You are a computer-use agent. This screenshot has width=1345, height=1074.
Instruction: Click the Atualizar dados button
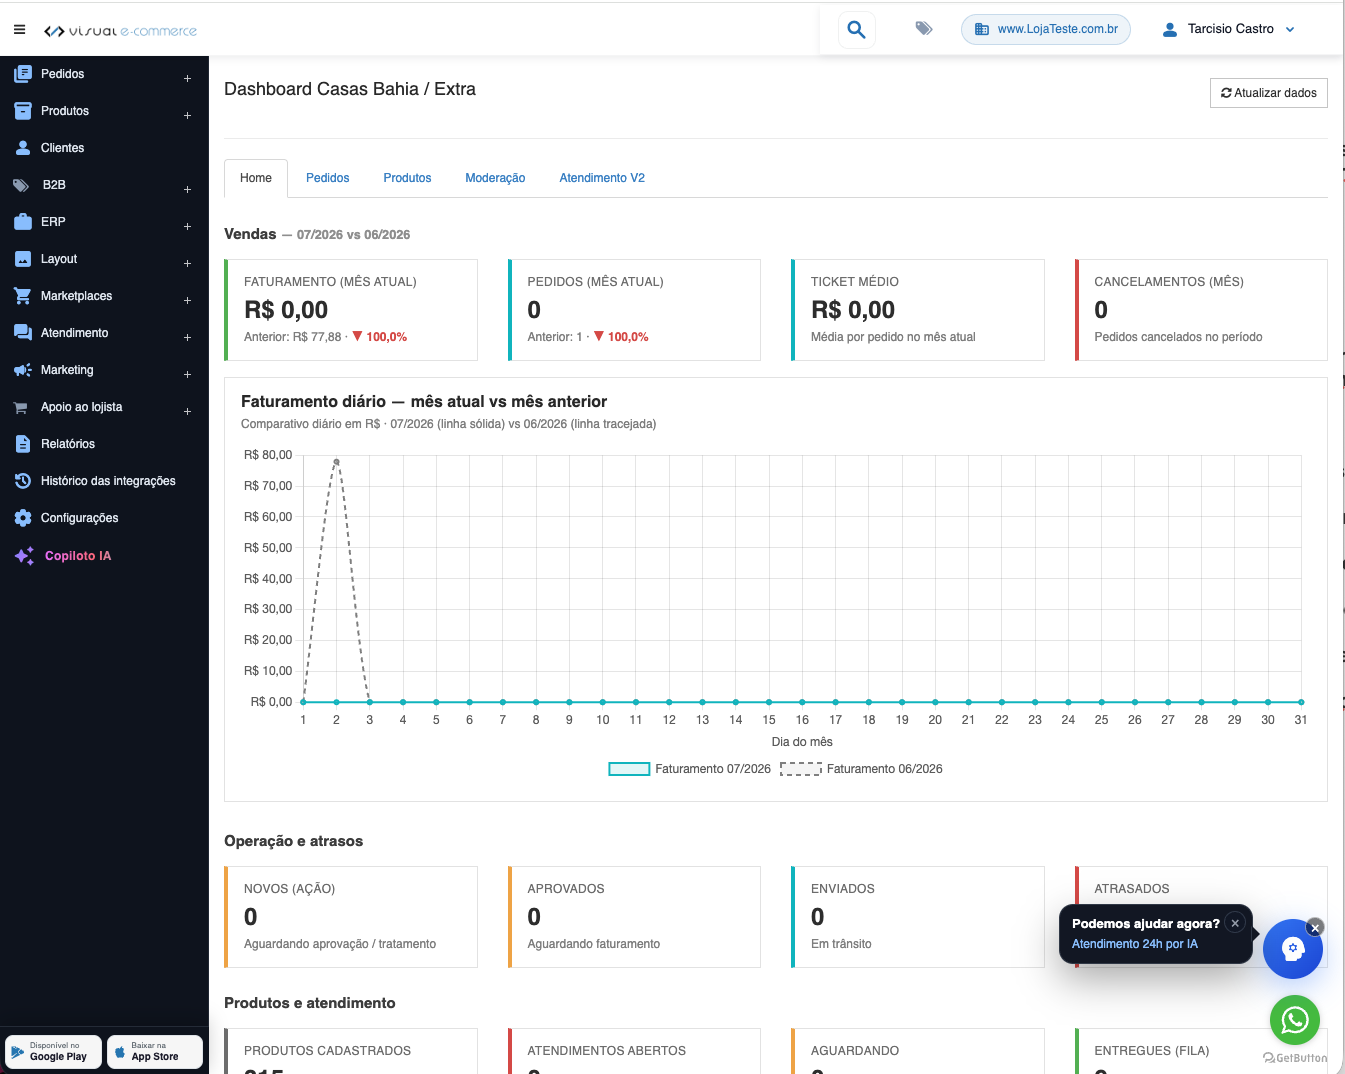[x=1269, y=93]
